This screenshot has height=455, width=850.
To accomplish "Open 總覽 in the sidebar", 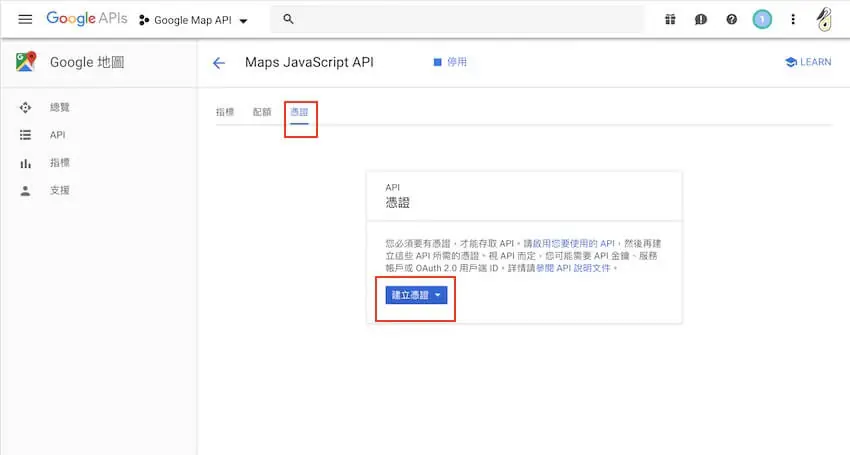I will pos(60,107).
